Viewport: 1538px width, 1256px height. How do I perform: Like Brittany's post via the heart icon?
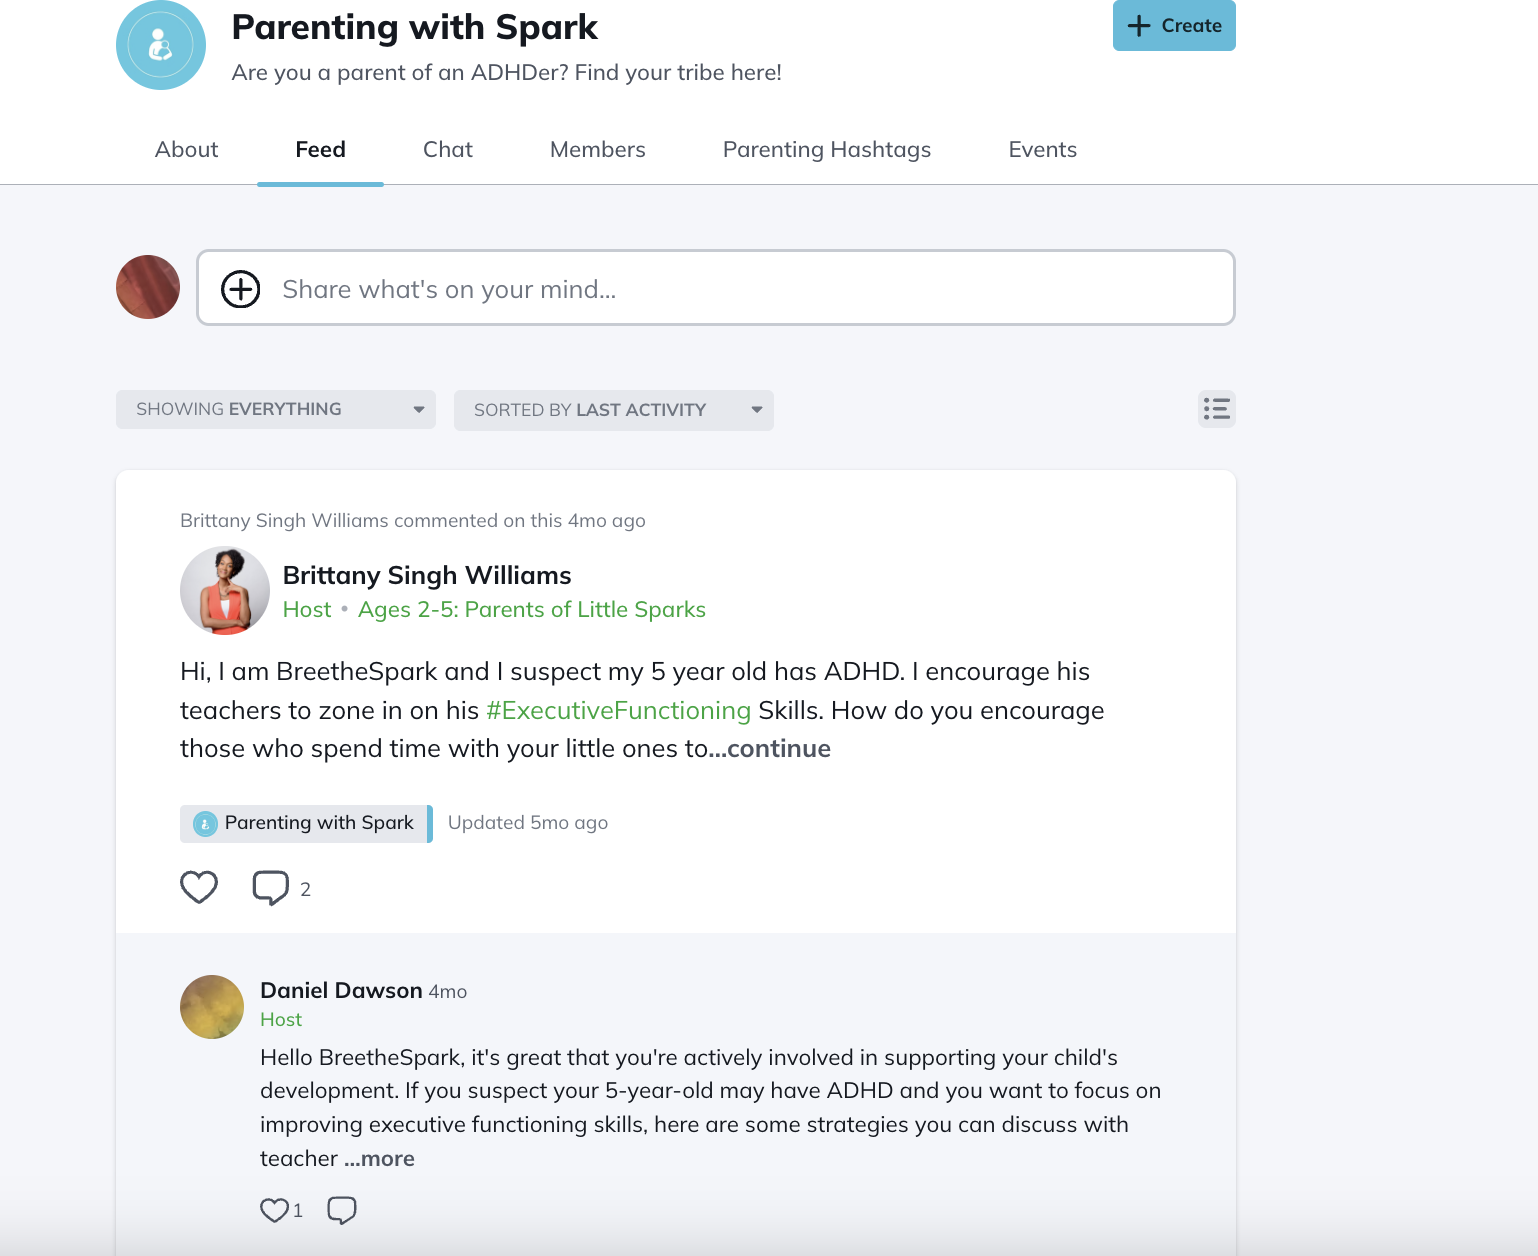tap(199, 887)
